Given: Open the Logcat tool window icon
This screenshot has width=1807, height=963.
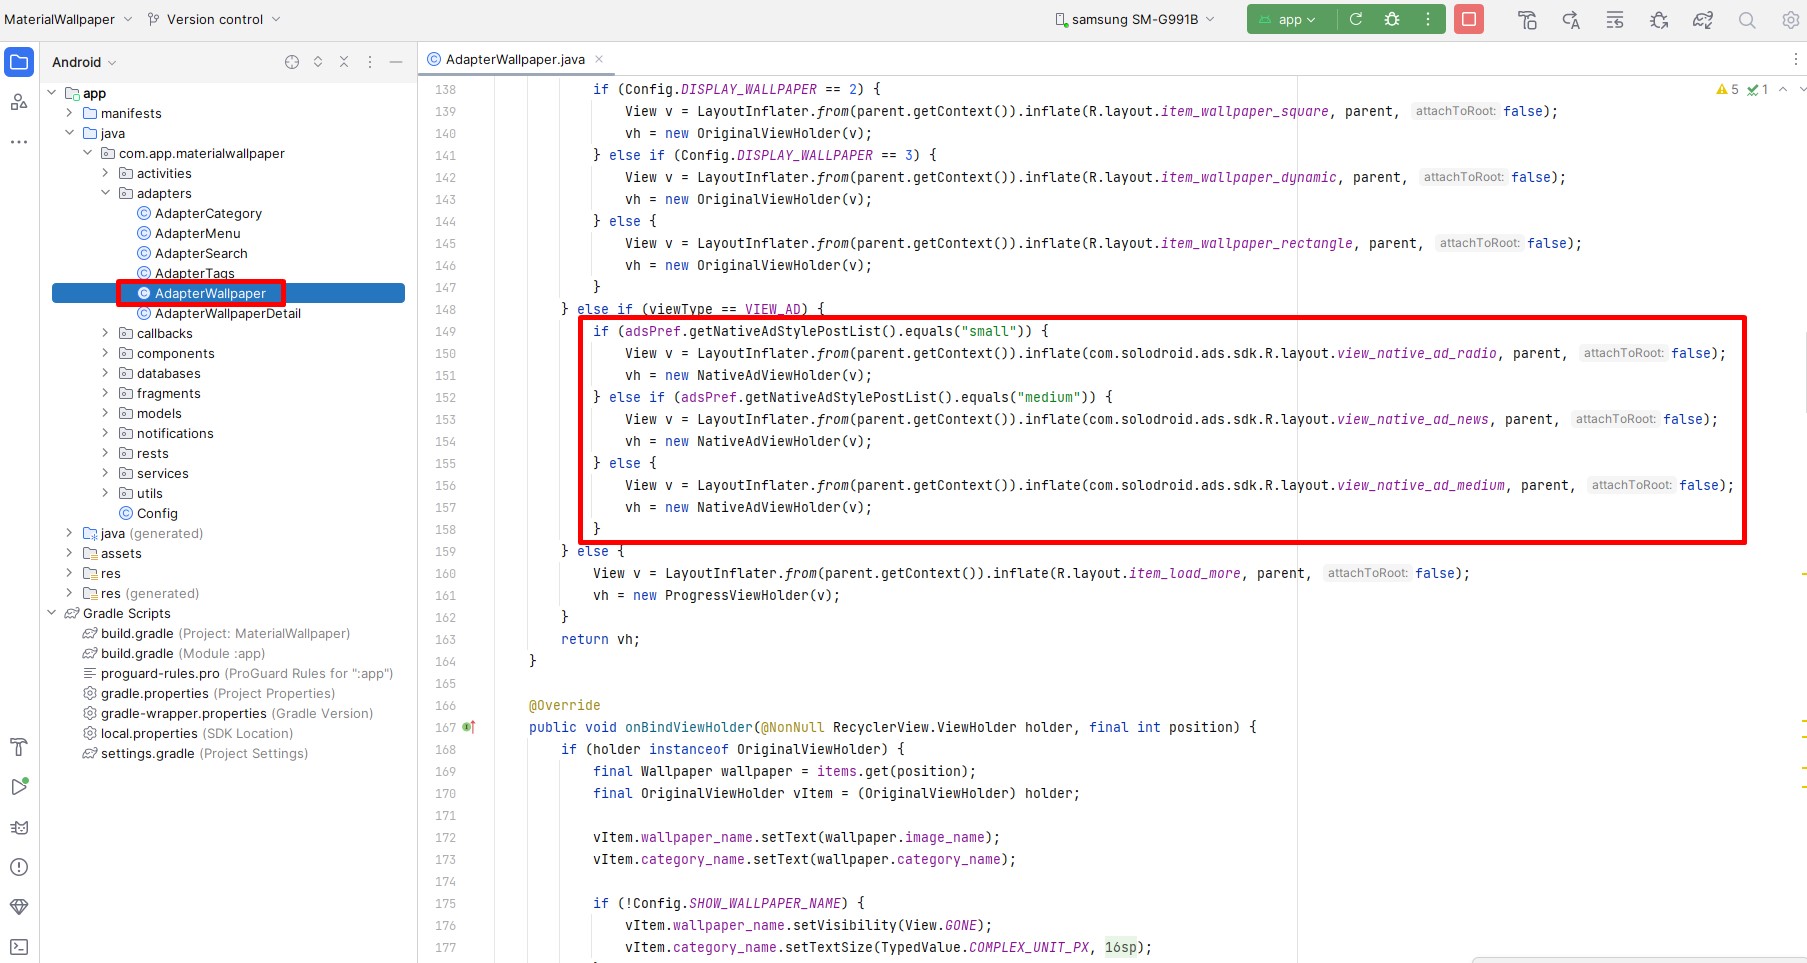Looking at the screenshot, I should click(x=19, y=827).
